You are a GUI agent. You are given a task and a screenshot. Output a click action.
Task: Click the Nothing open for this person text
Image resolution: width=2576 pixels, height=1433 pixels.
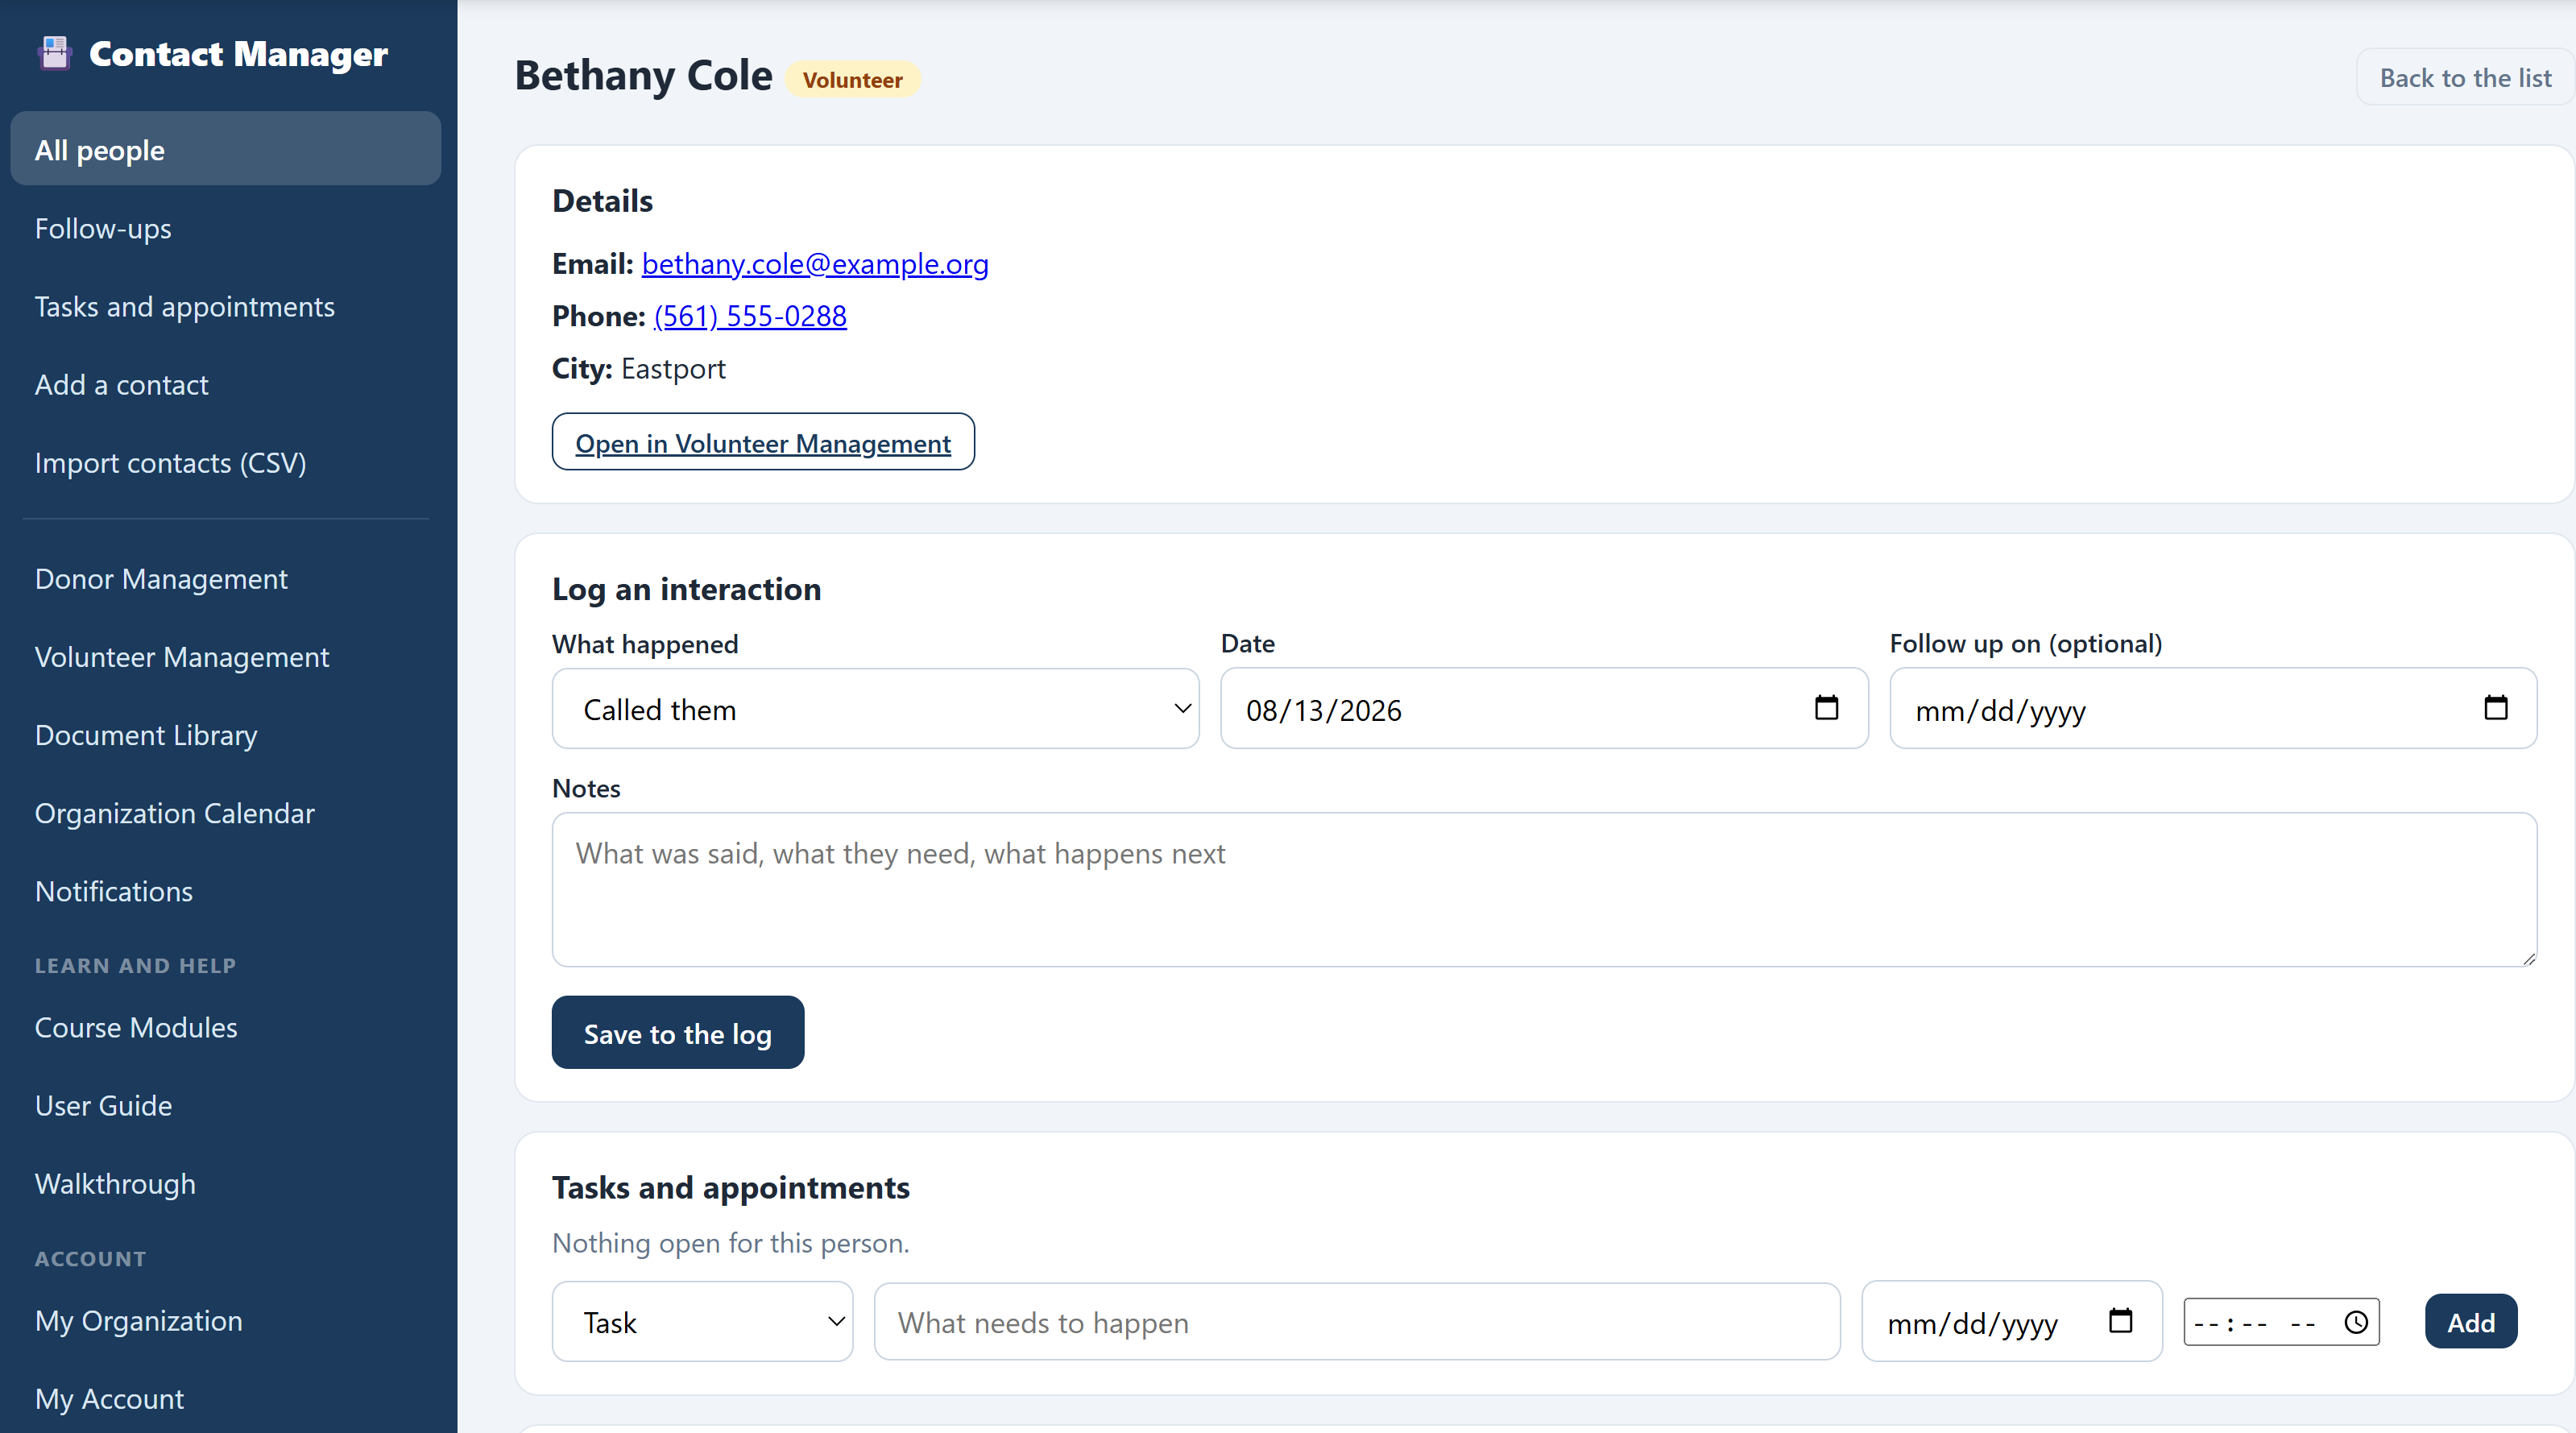[731, 1242]
